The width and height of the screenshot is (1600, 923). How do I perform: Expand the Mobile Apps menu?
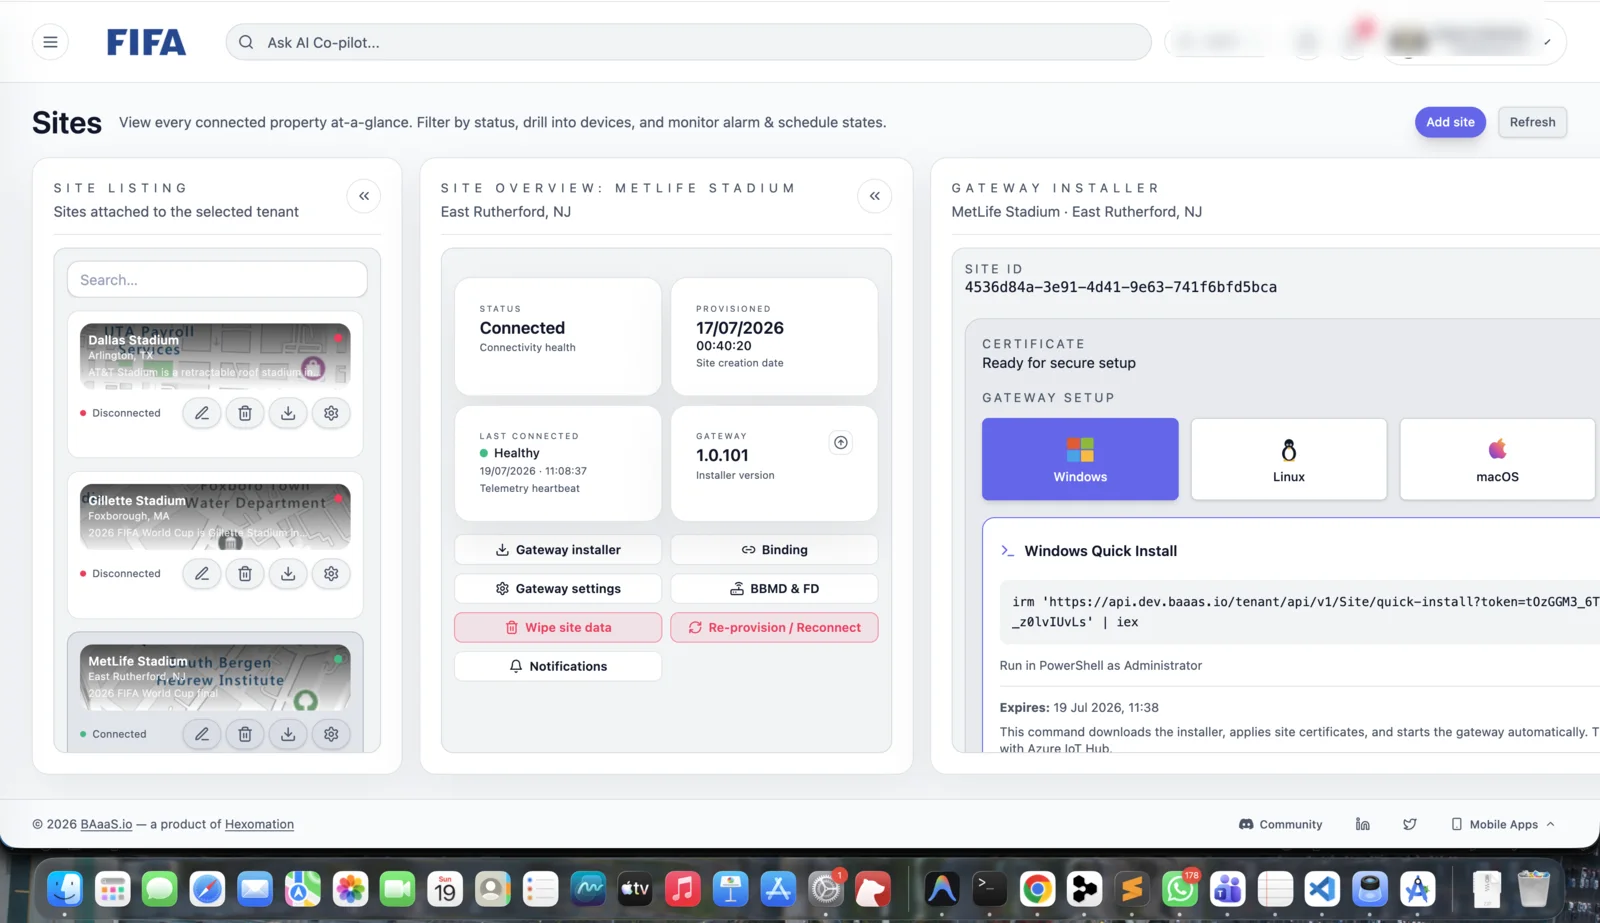1503,824
